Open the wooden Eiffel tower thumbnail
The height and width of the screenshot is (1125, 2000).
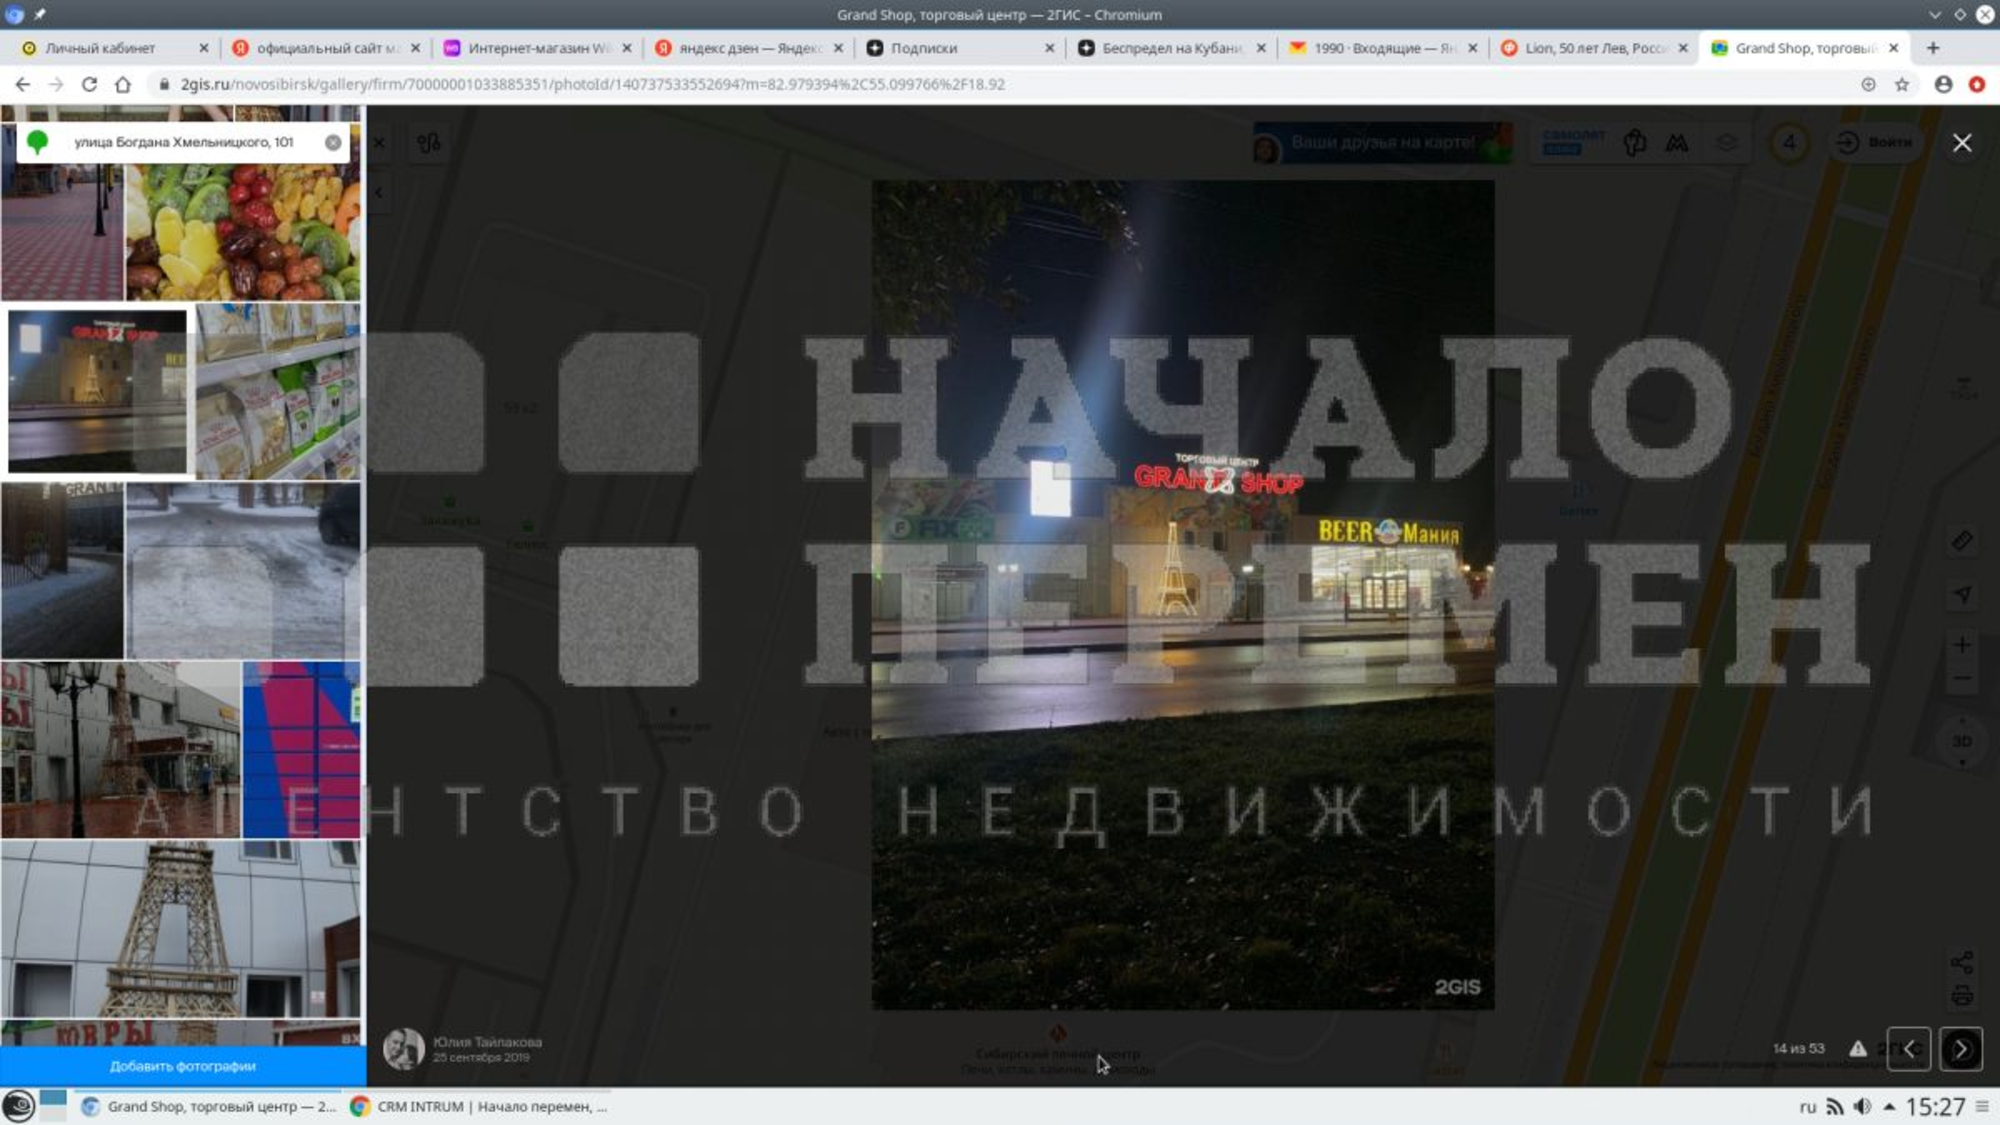tap(180, 928)
